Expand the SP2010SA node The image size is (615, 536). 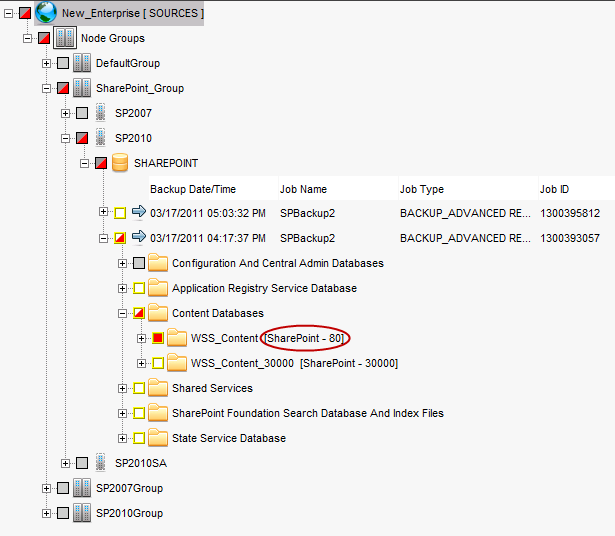(x=66, y=463)
